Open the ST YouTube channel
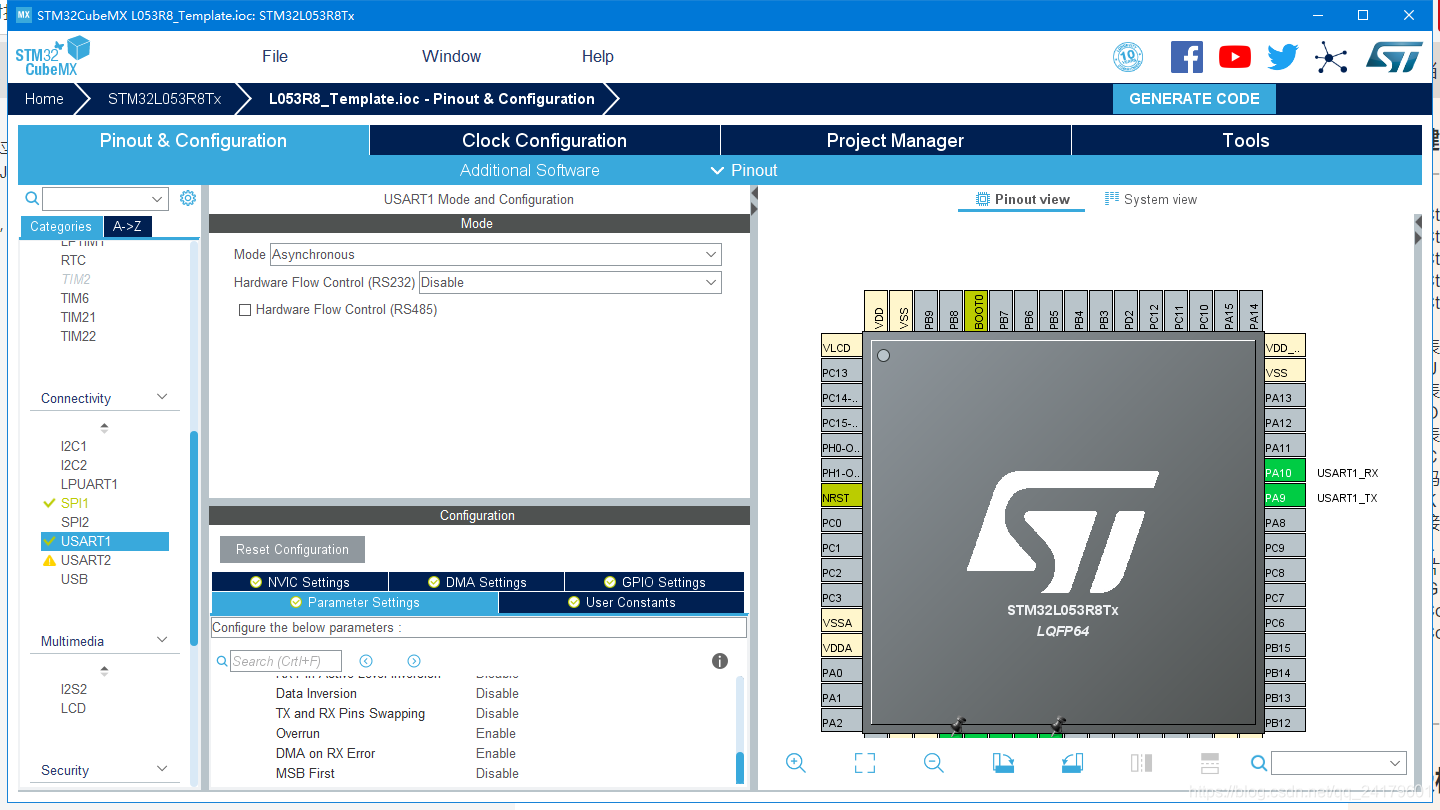1440x810 pixels. pos(1235,57)
